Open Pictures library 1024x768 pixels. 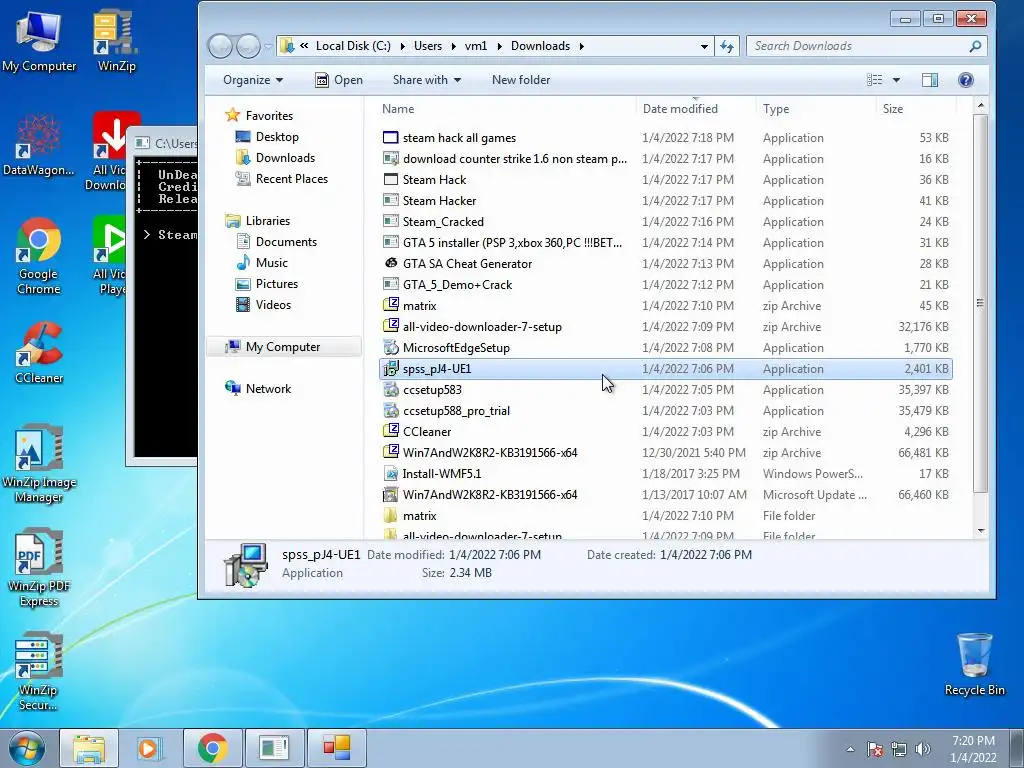pyautogui.click(x=266, y=283)
